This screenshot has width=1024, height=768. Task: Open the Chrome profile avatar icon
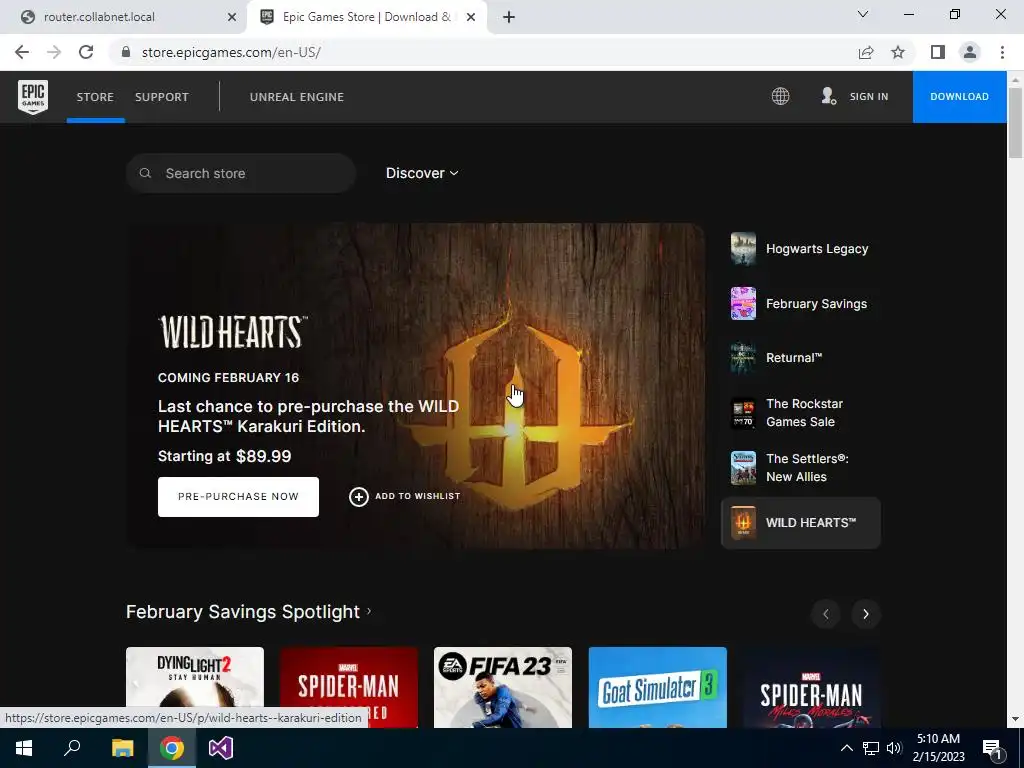970,52
